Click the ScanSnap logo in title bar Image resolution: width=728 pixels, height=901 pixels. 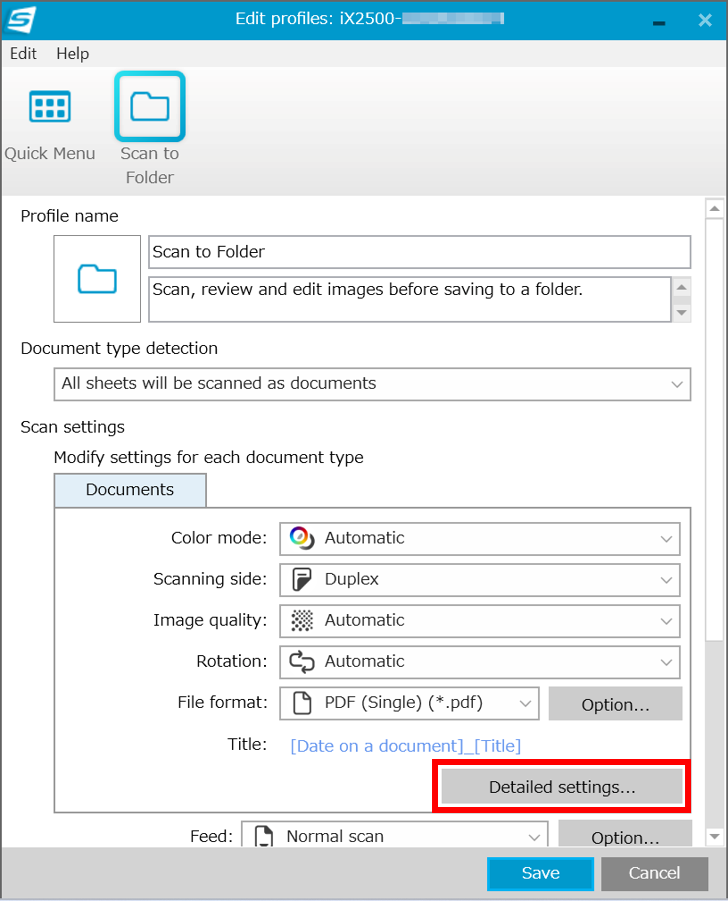[21, 19]
